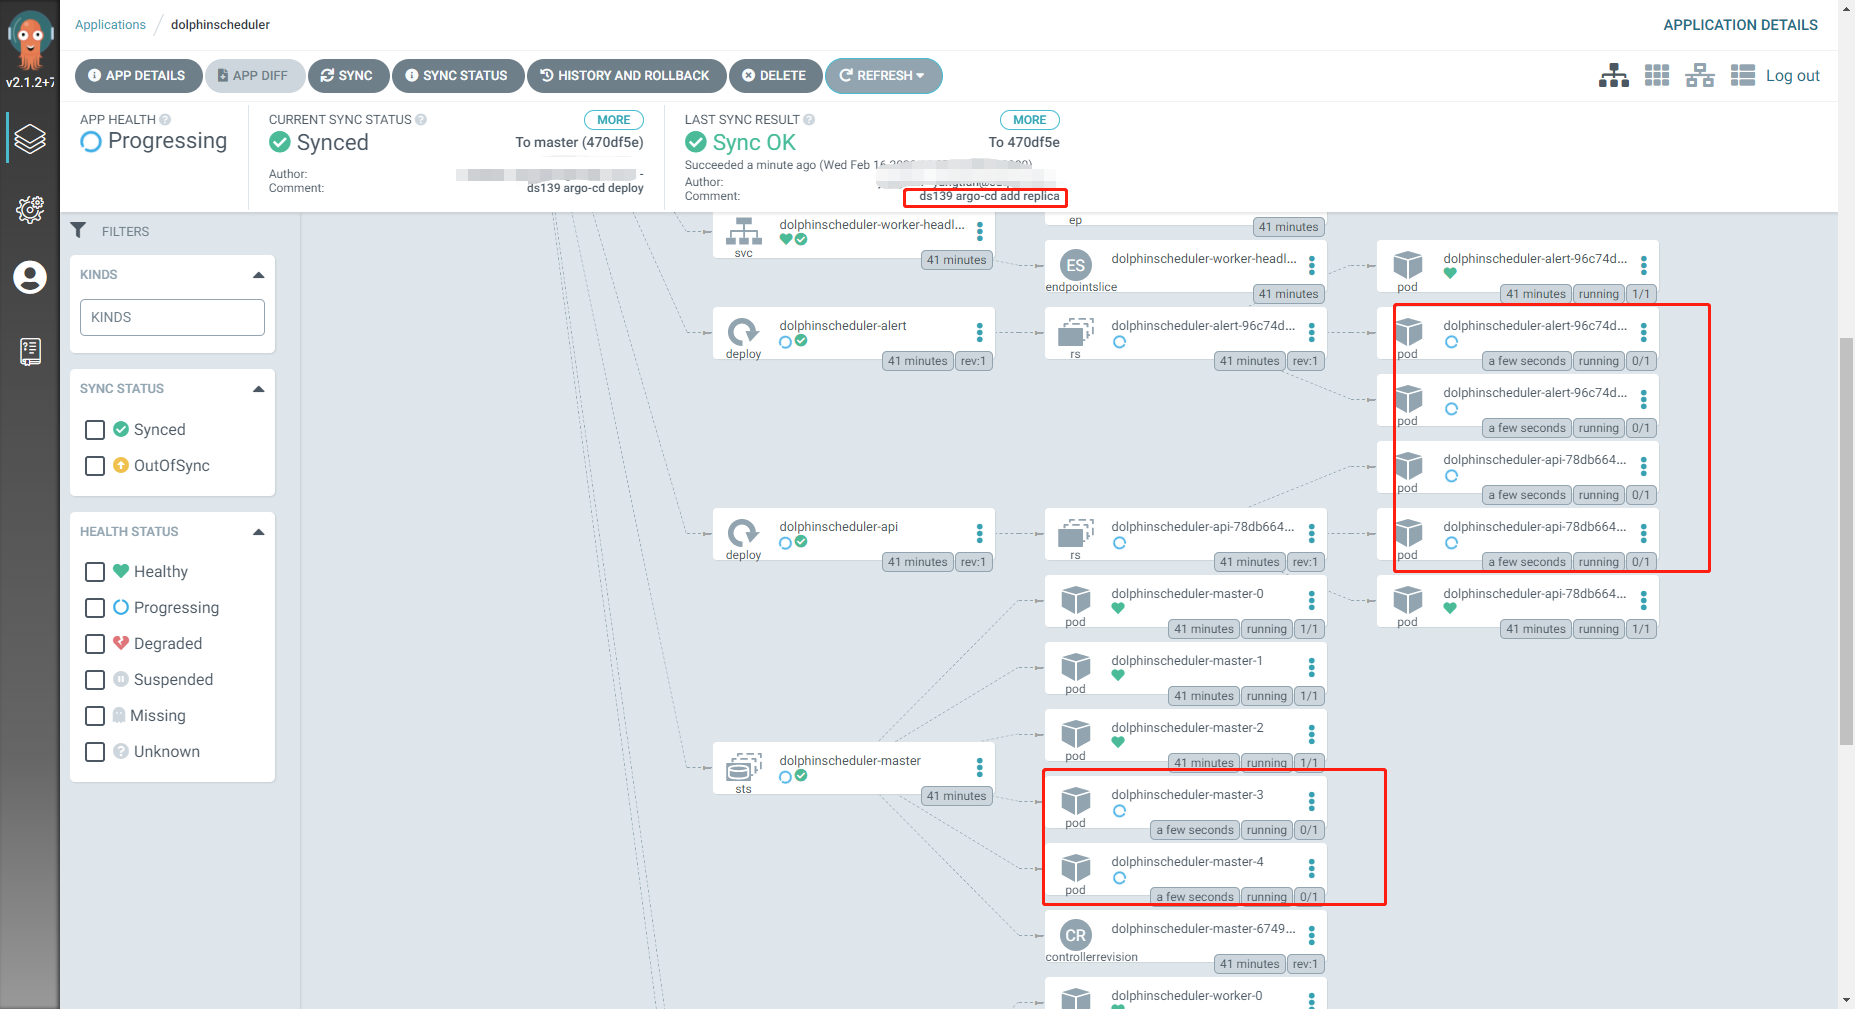Tick the Degraded health status checkbox
Screen dimensions: 1855x1009
95,644
